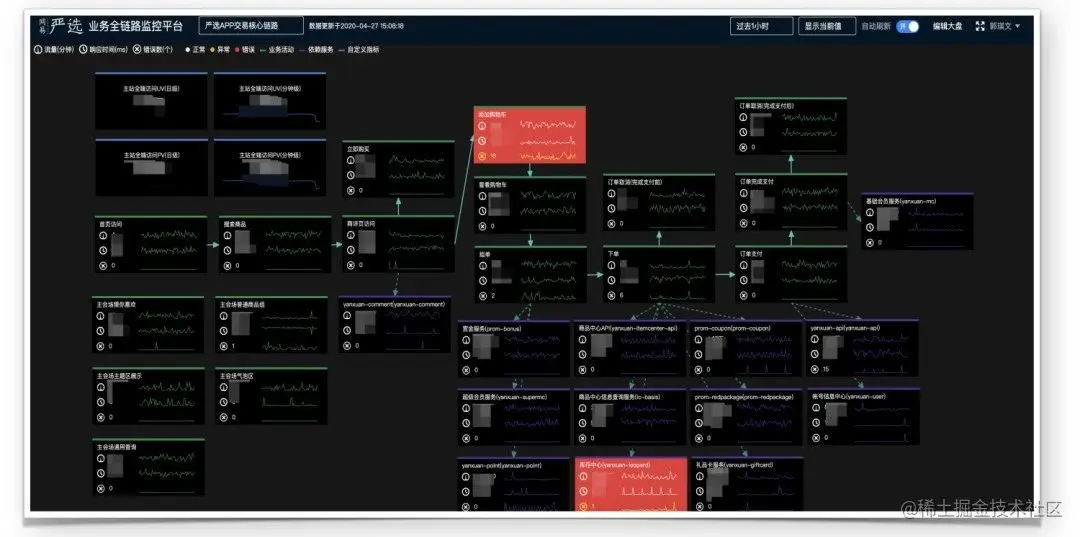The height and width of the screenshot is (537, 1080).
Task: Toggle the 自动刷新 auto-refresh switch
Action: (908, 26)
